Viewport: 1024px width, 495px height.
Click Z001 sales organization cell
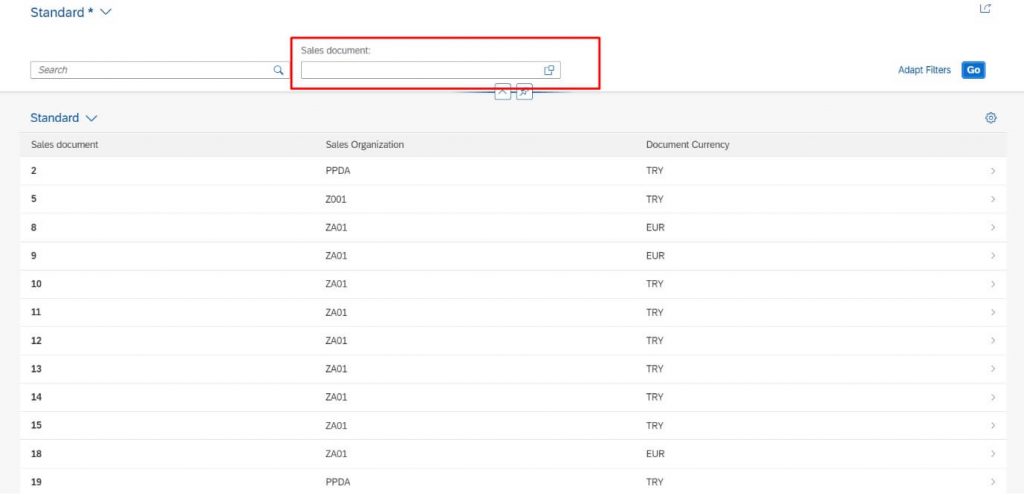tap(336, 199)
